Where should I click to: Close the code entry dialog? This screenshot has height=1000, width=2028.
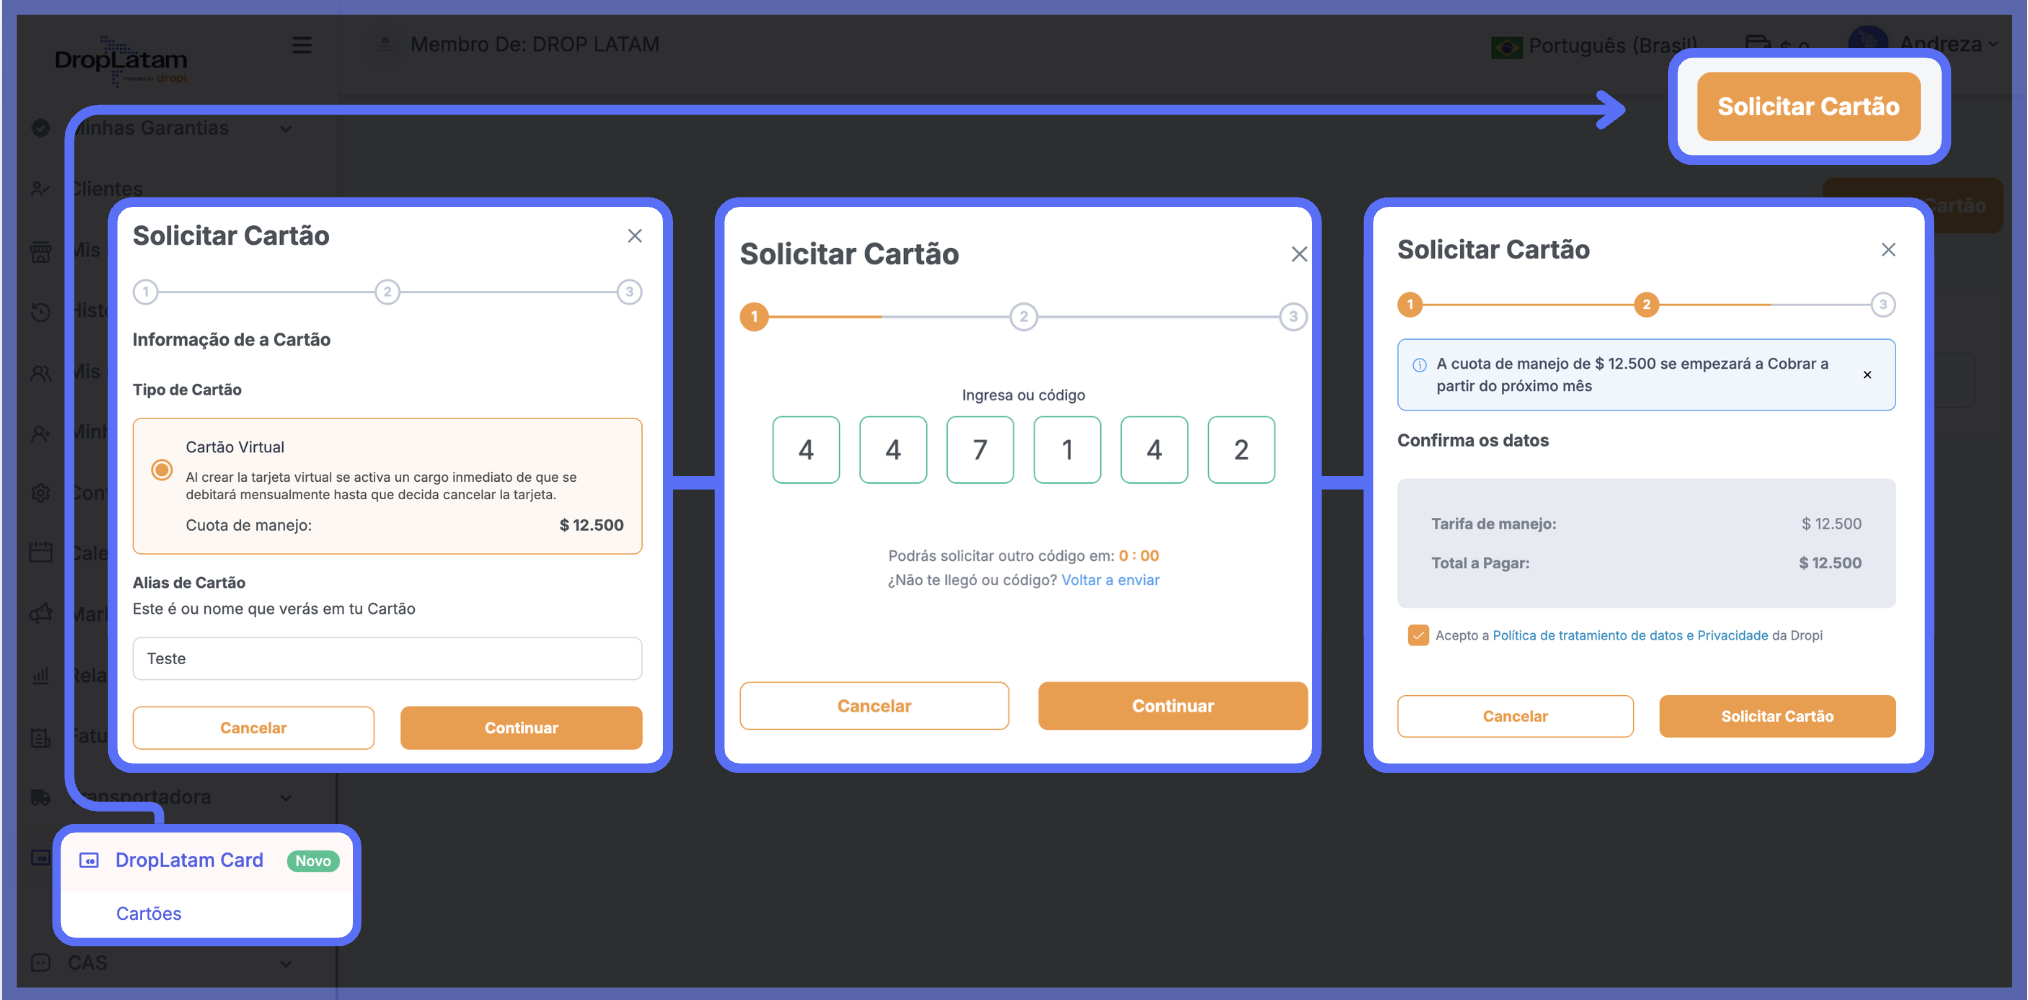coord(1298,255)
